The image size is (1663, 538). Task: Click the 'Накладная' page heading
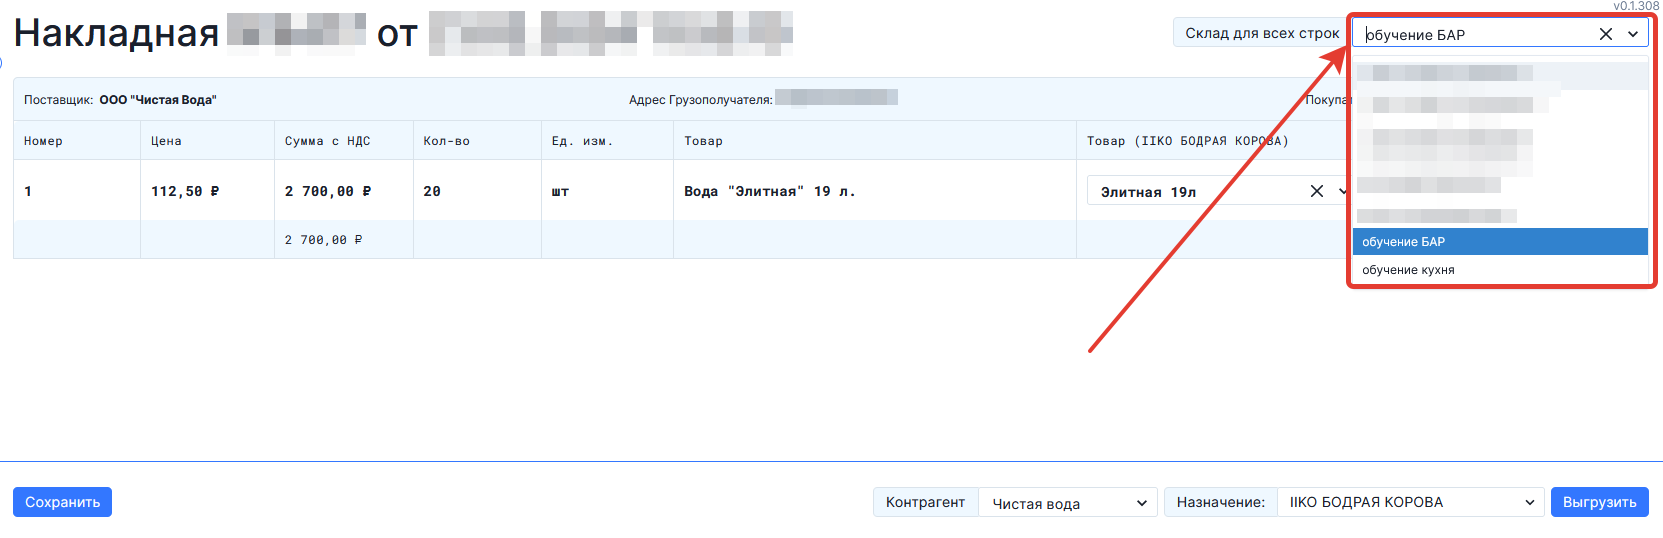pyautogui.click(x=116, y=33)
